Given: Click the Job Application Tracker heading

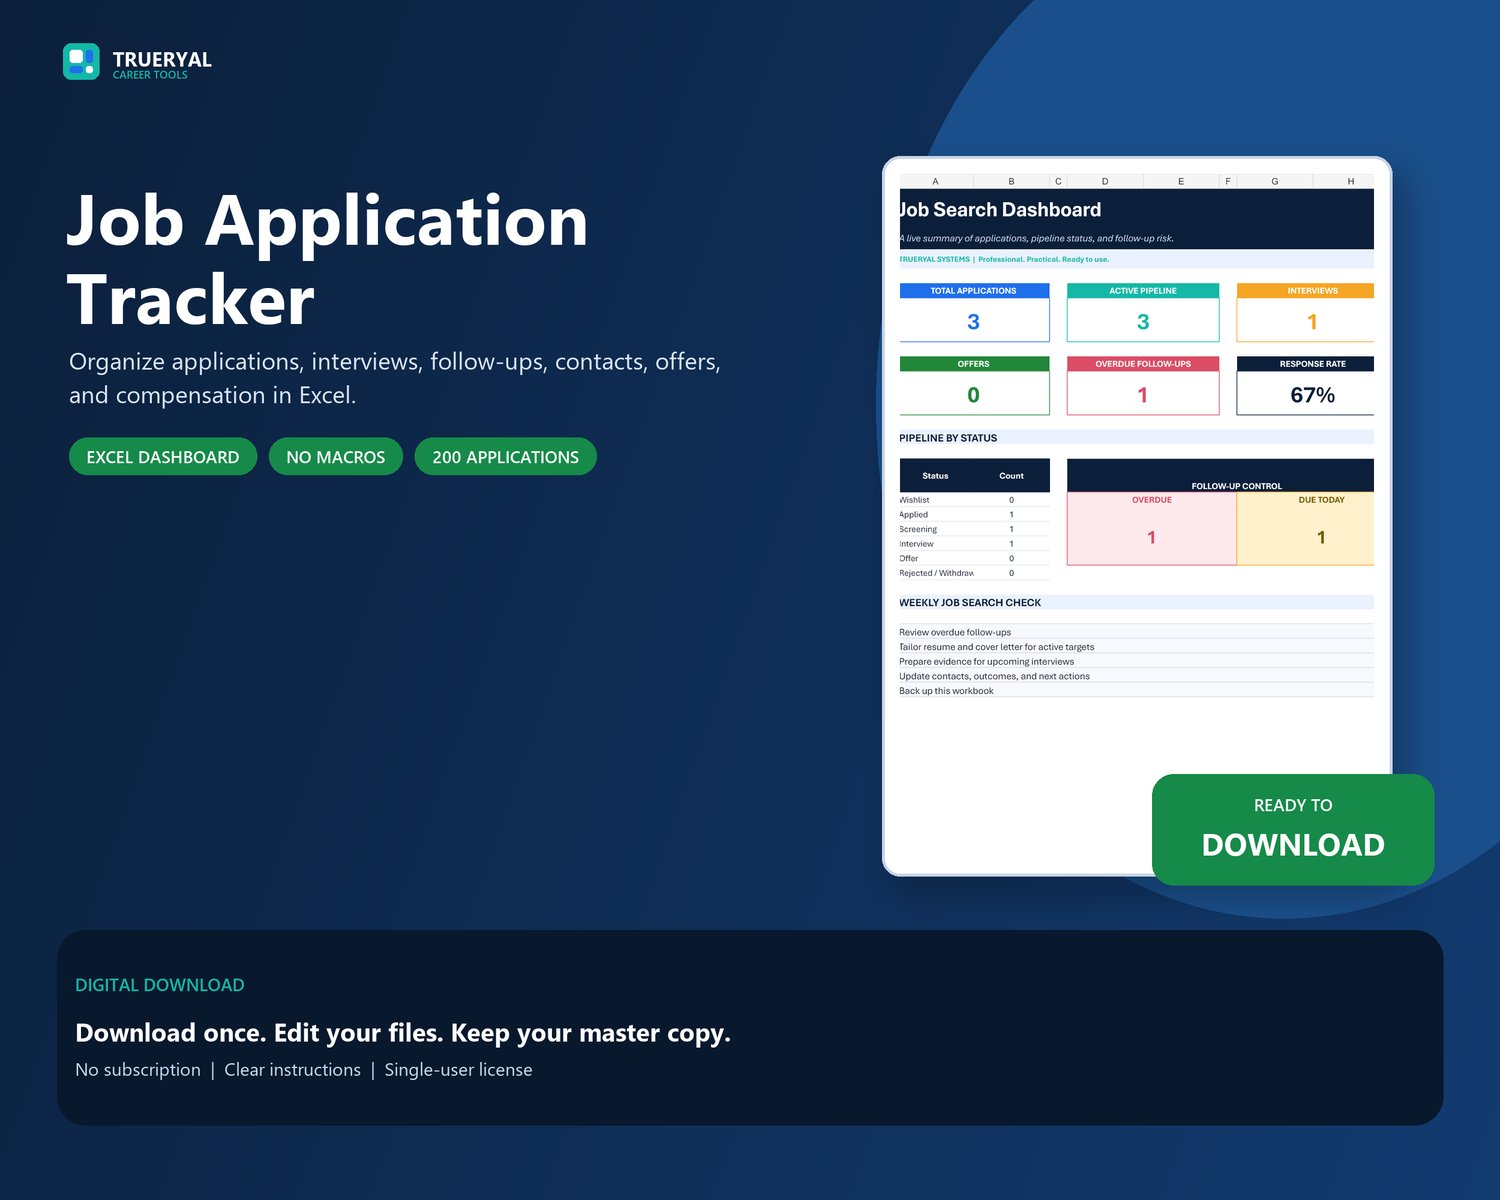Looking at the screenshot, I should [327, 260].
